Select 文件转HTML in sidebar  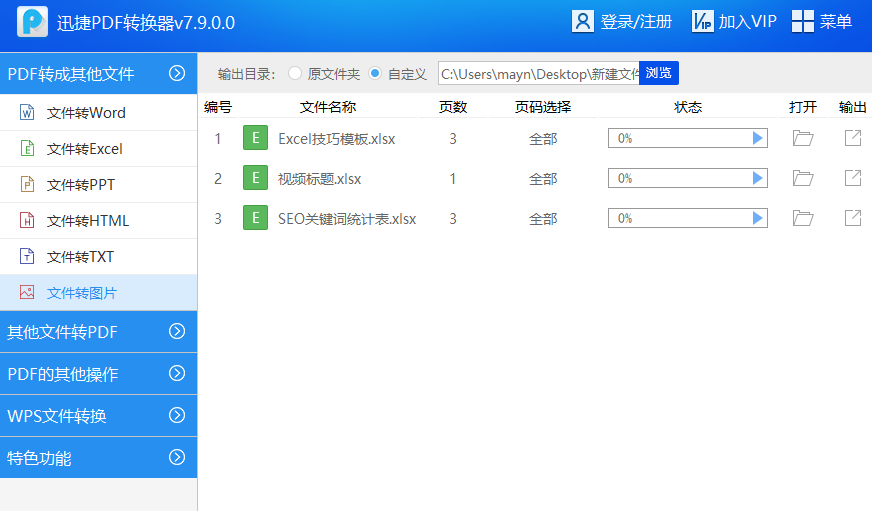point(98,220)
